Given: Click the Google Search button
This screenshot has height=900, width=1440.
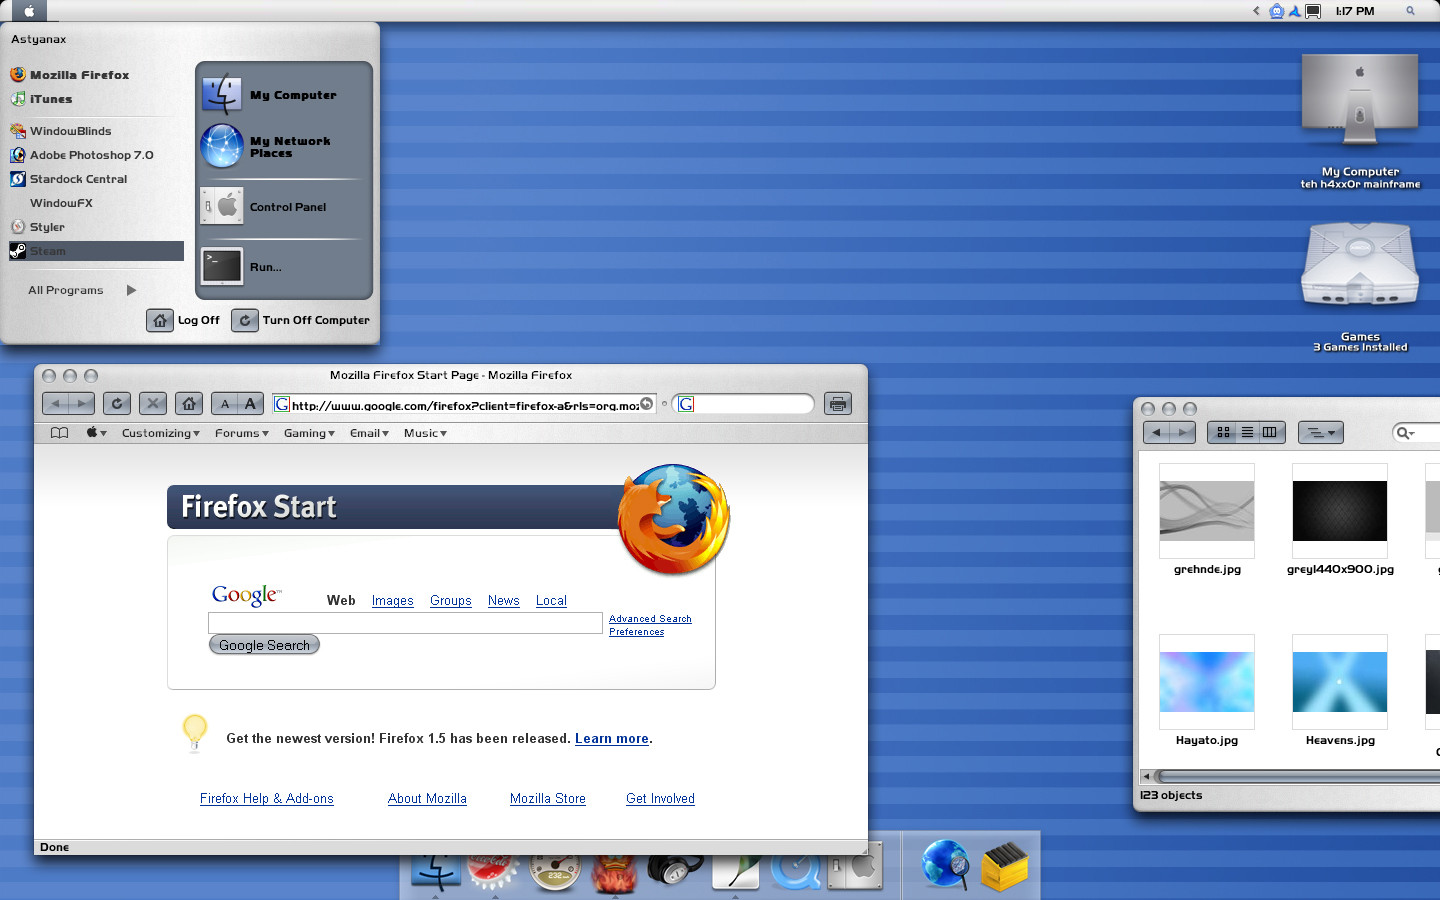Looking at the screenshot, I should tap(264, 645).
